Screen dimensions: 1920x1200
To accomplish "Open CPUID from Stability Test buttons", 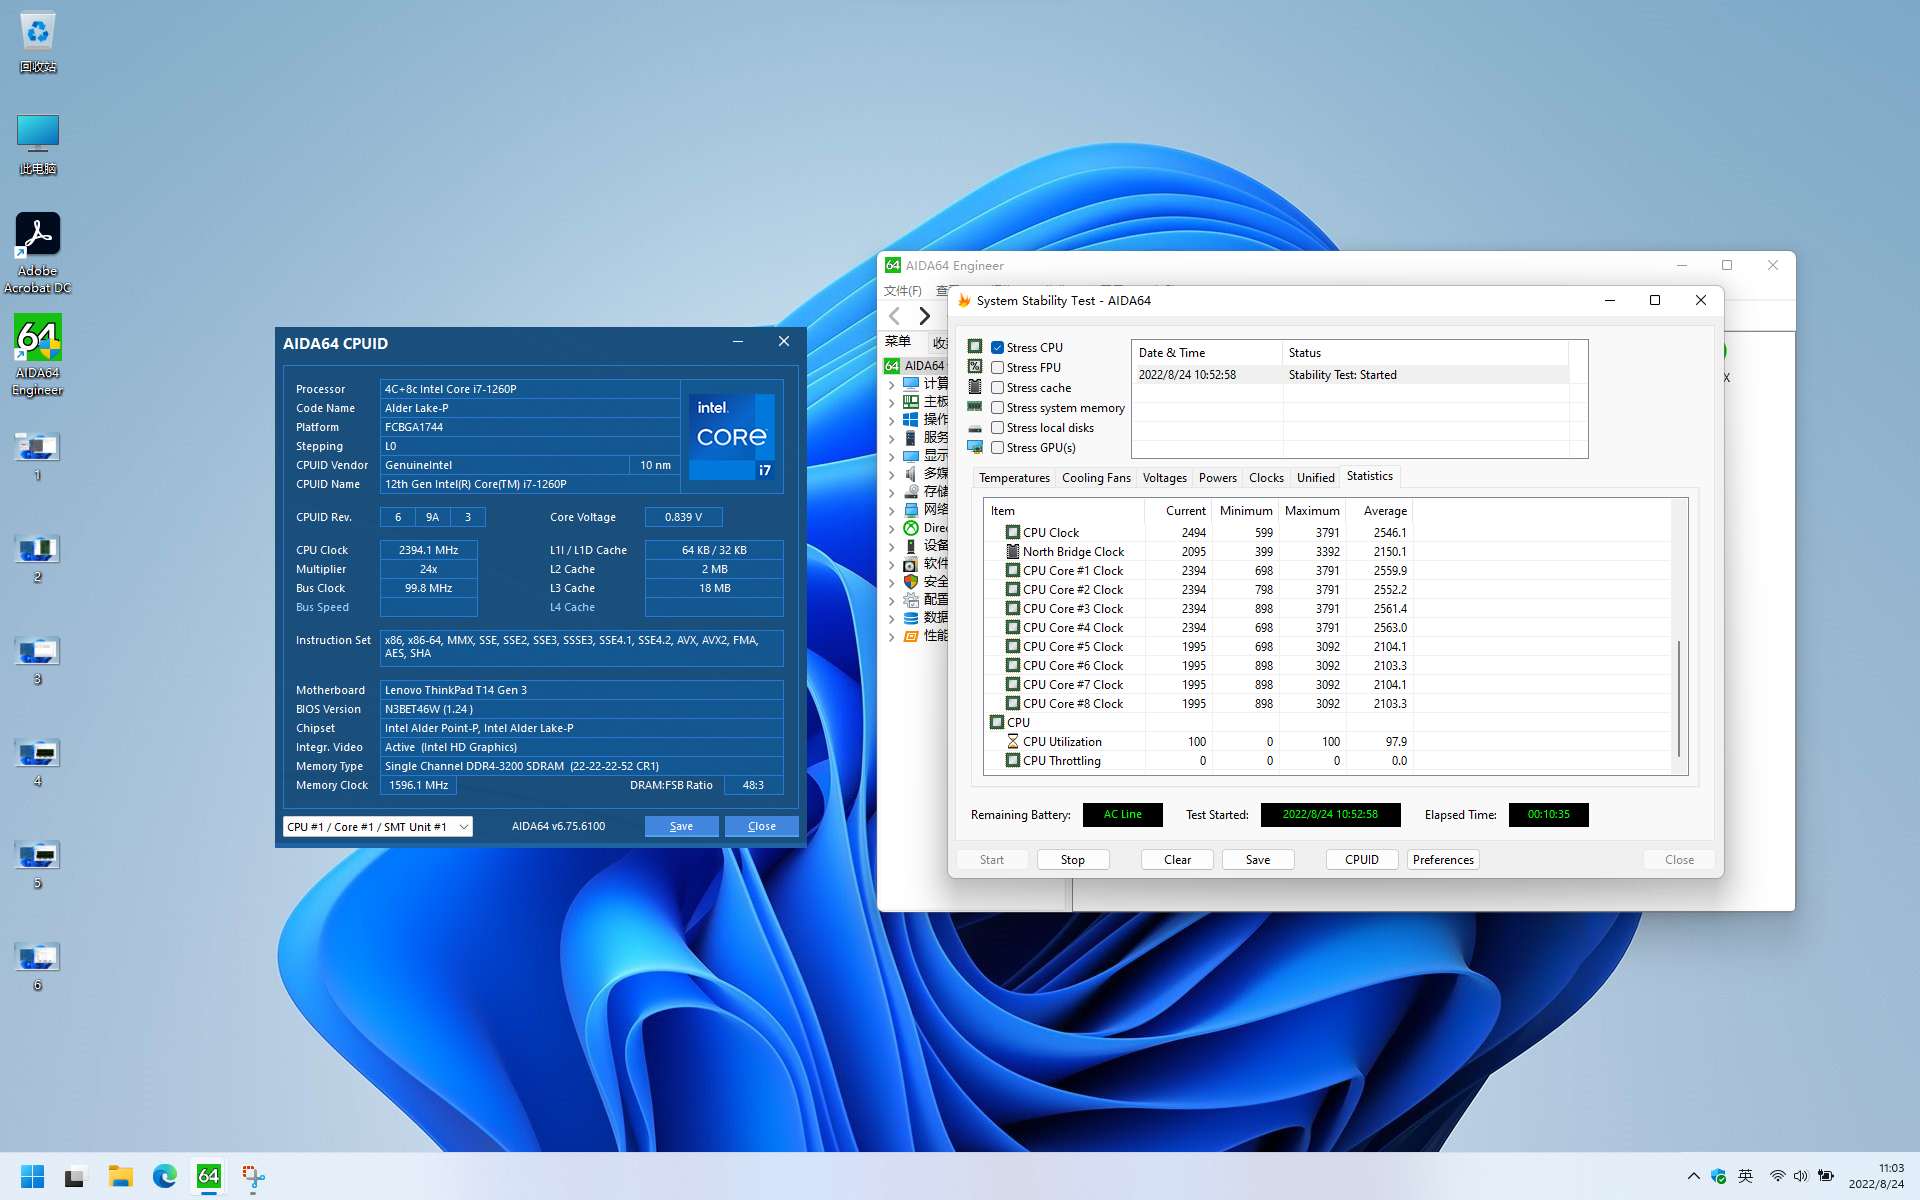I will click(1362, 860).
